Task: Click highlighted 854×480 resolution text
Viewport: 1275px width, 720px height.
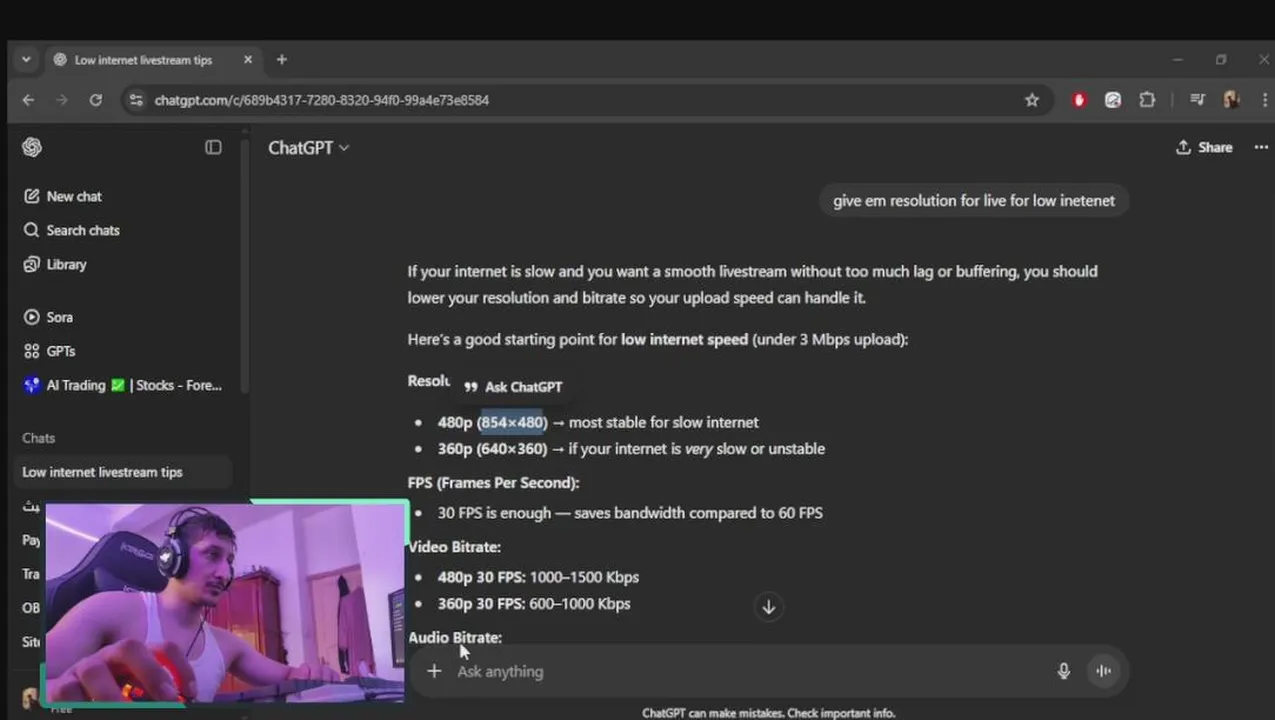Action: pyautogui.click(x=512, y=422)
